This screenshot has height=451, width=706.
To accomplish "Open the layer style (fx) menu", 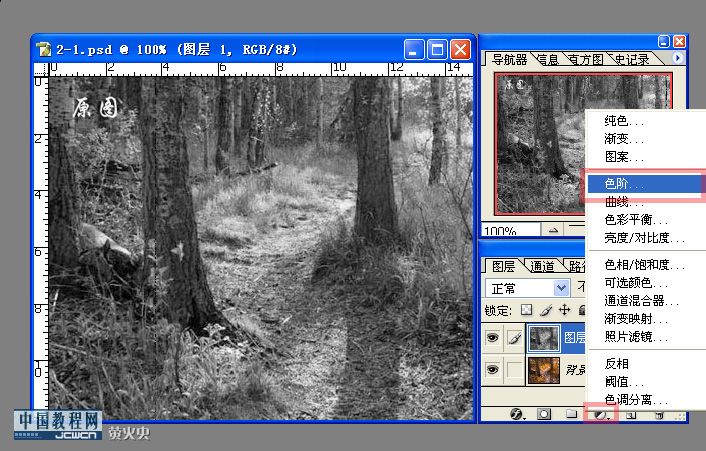I will (x=517, y=414).
